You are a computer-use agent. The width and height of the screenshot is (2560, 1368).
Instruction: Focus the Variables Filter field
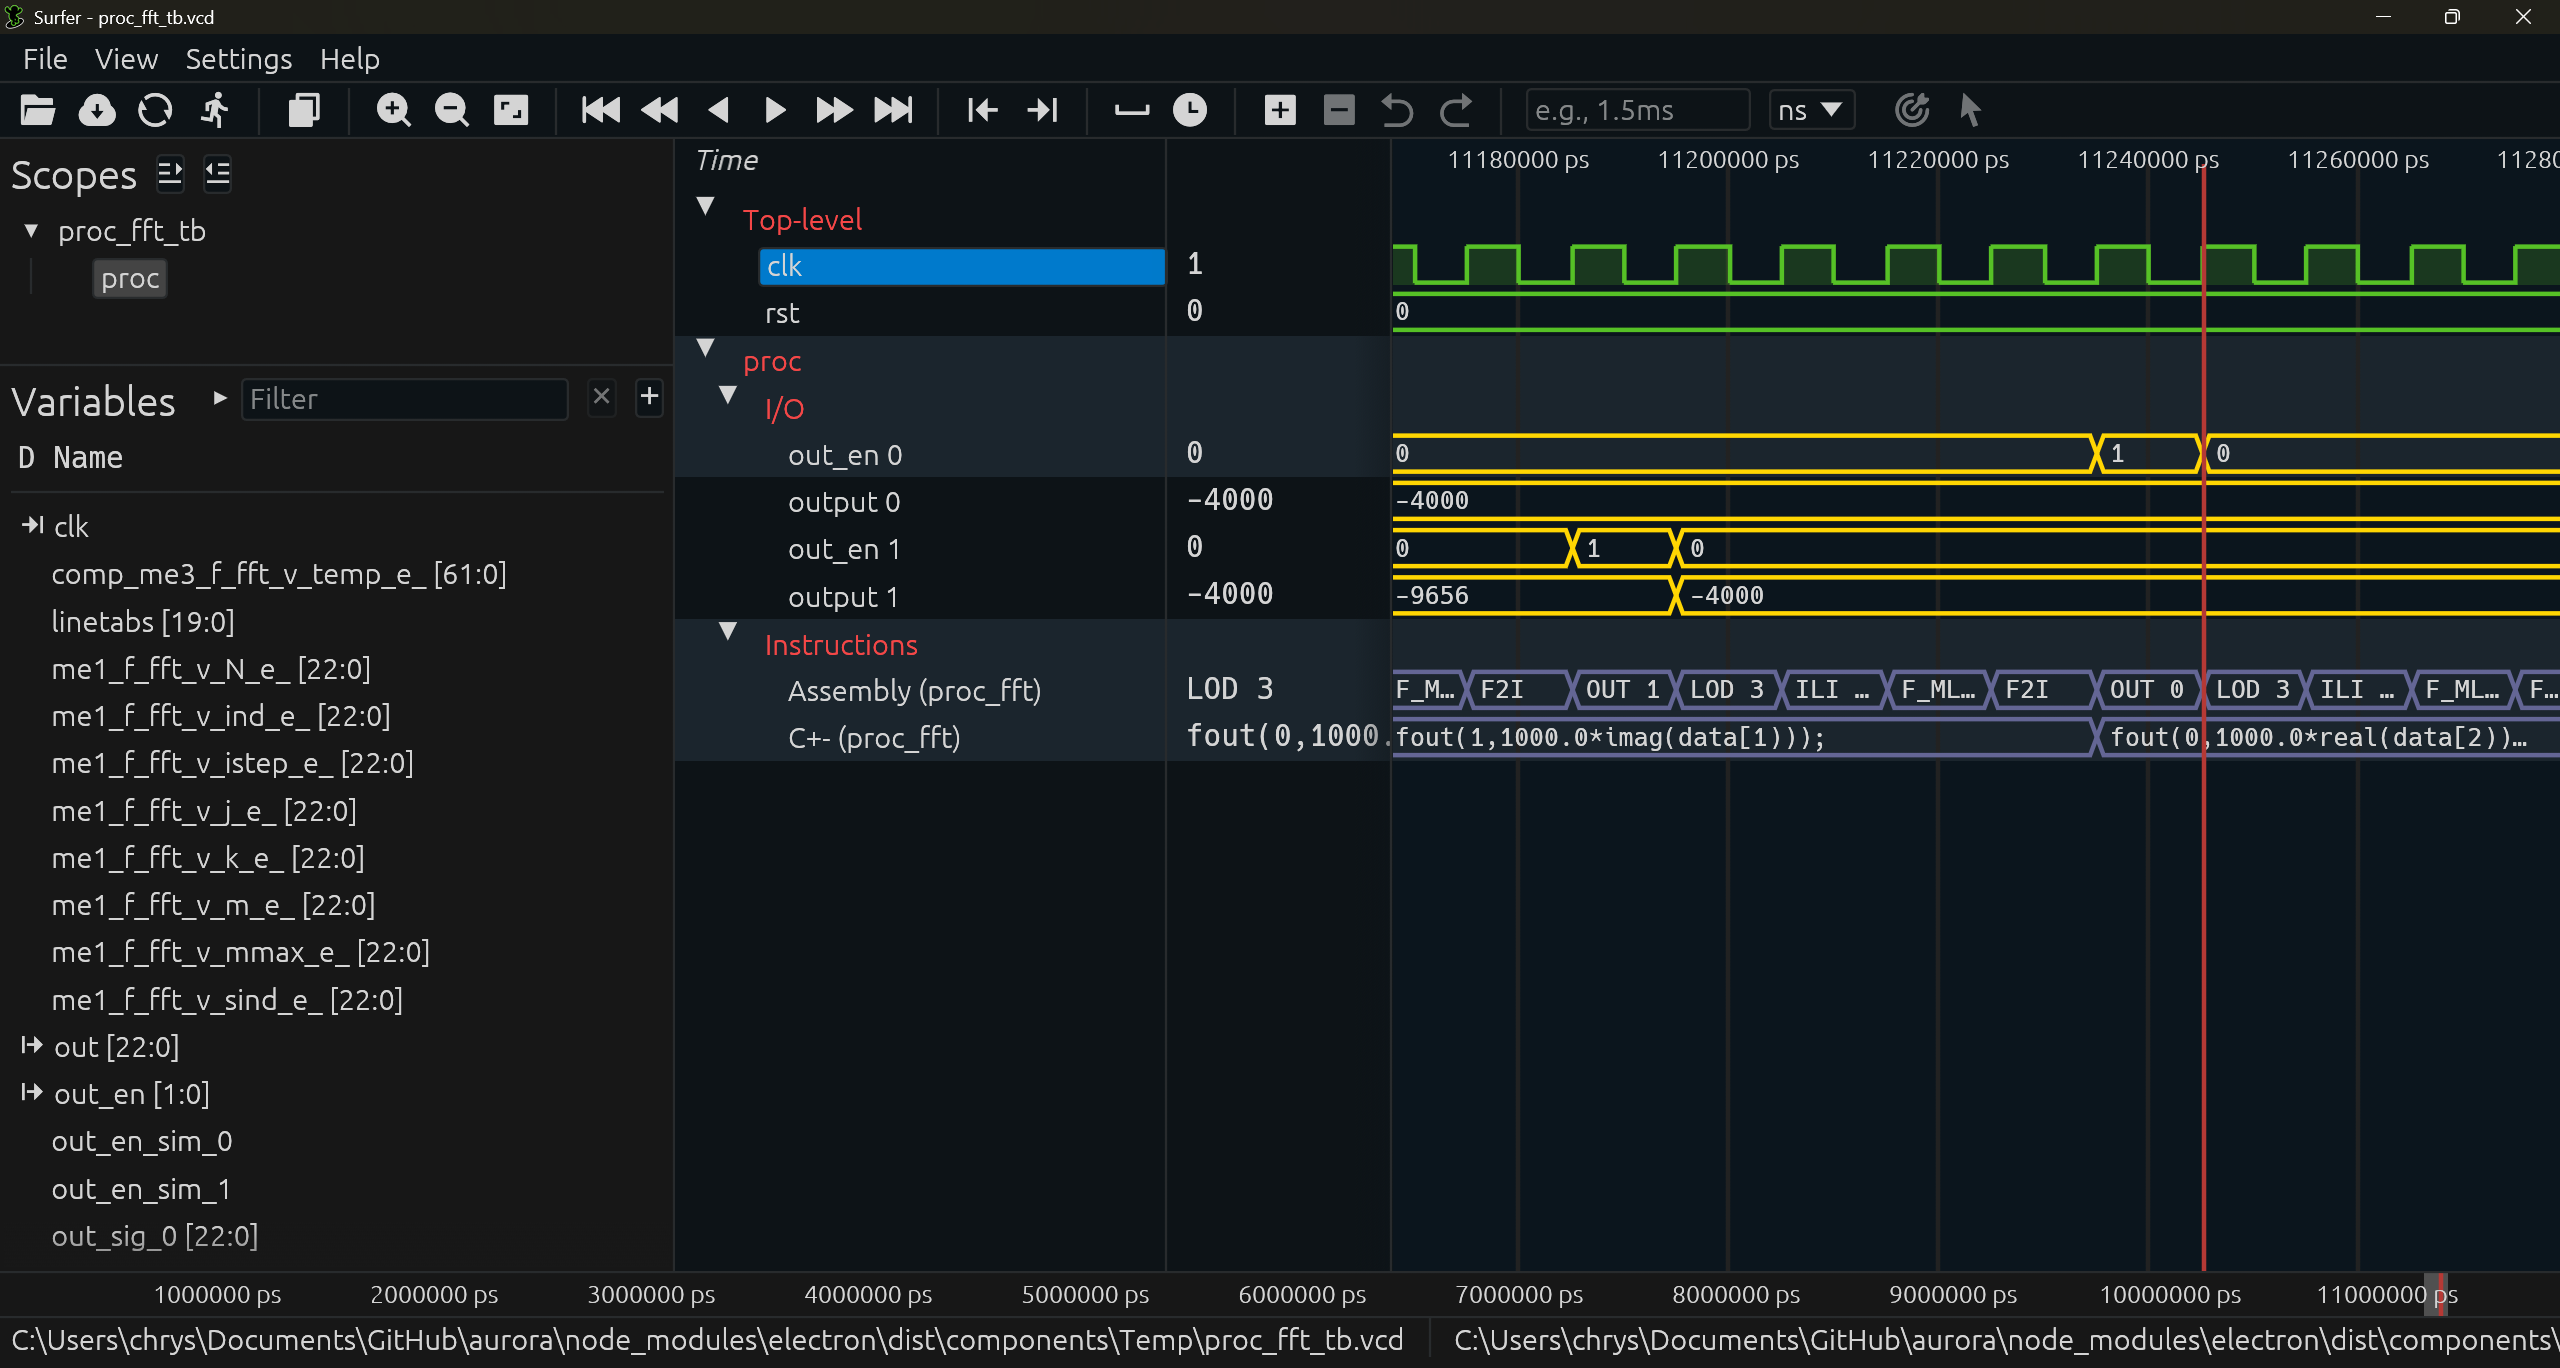point(405,399)
